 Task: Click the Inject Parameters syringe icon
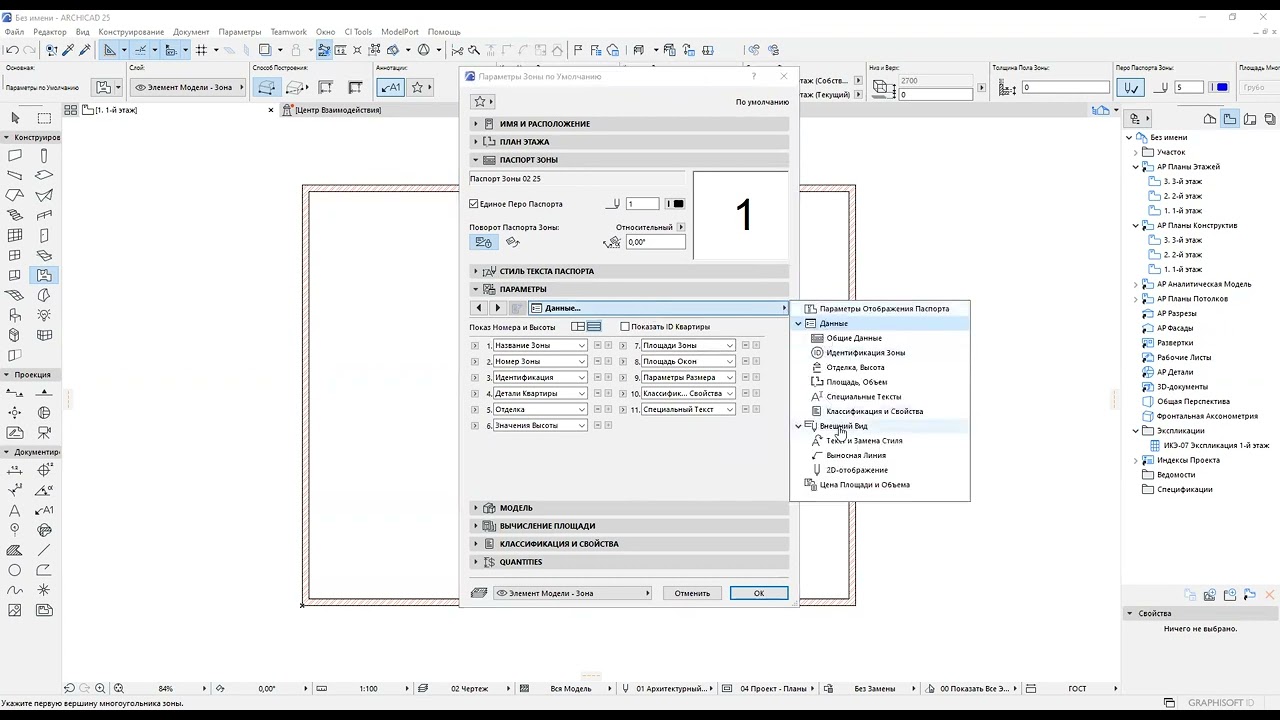pos(85,50)
